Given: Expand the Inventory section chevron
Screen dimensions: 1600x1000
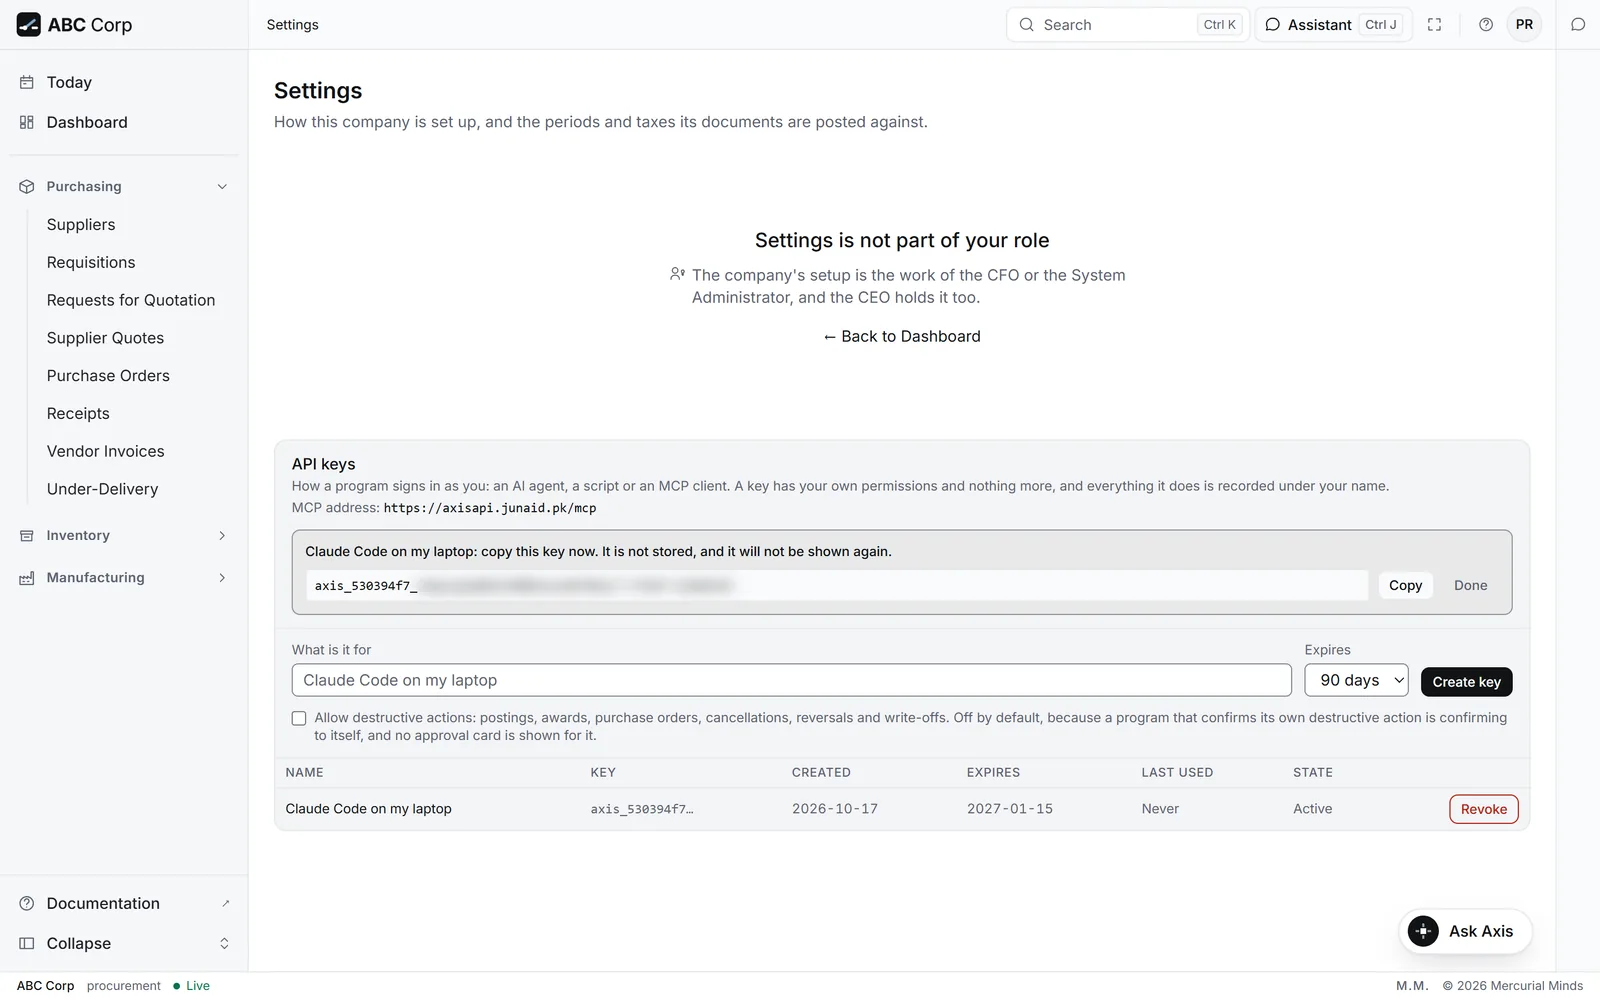Looking at the screenshot, I should click(x=222, y=536).
